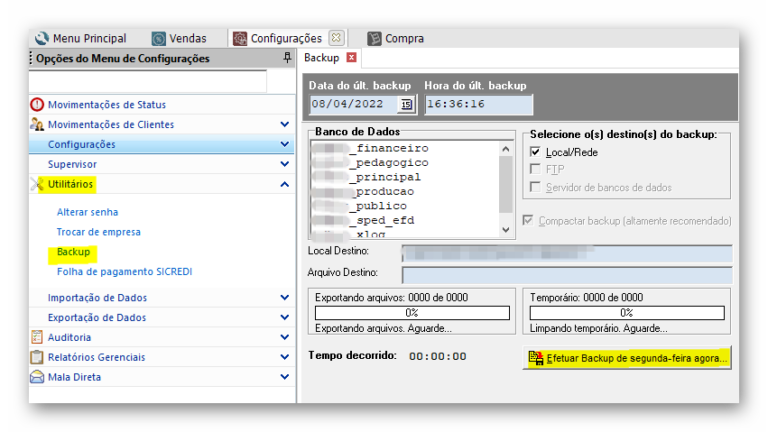This screenshot has width=768, height=432.
Task: Switch to the Vendas tab
Action: (x=179, y=38)
